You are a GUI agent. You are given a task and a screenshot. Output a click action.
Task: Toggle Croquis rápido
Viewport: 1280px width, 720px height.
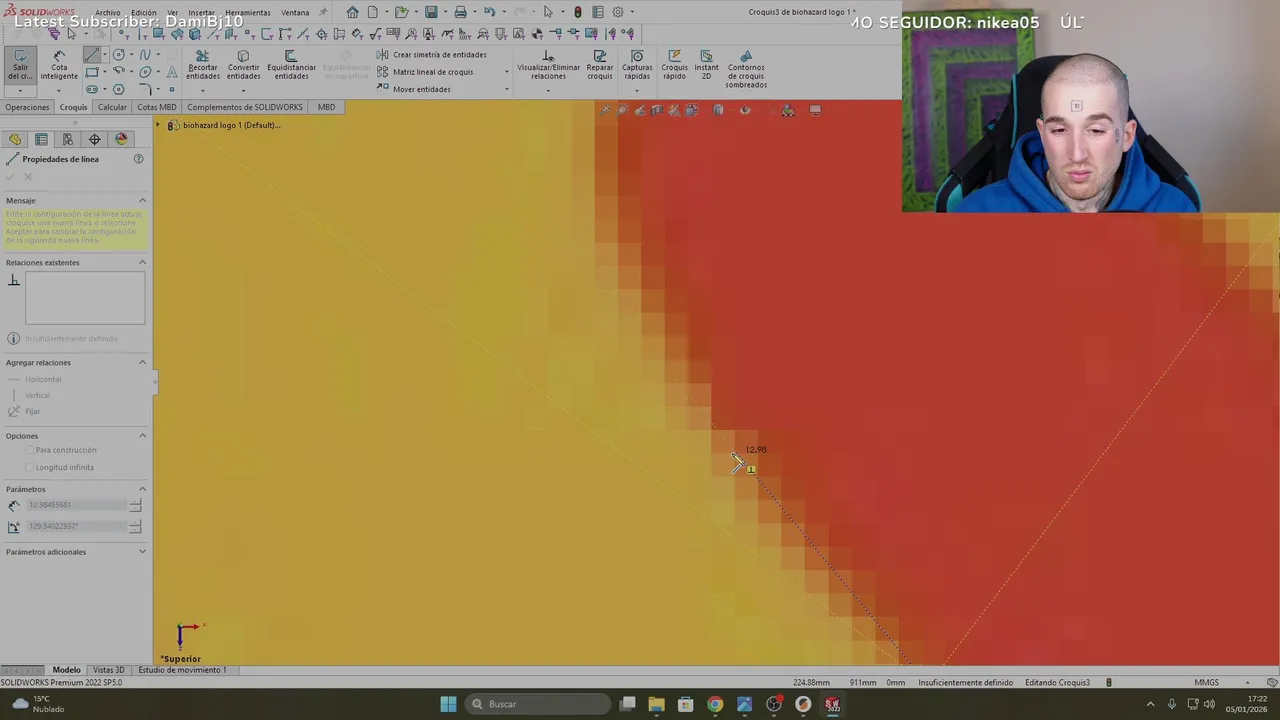point(674,66)
